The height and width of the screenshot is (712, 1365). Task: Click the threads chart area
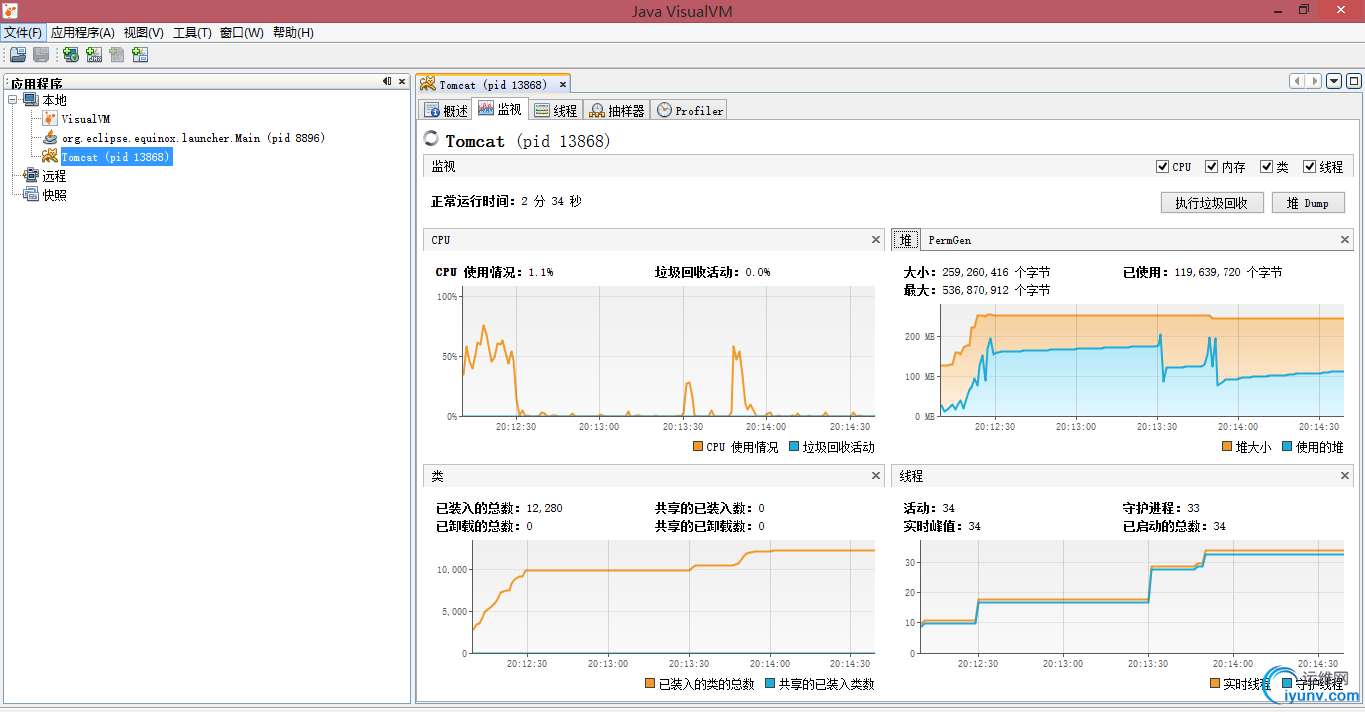pyautogui.click(x=1133, y=597)
